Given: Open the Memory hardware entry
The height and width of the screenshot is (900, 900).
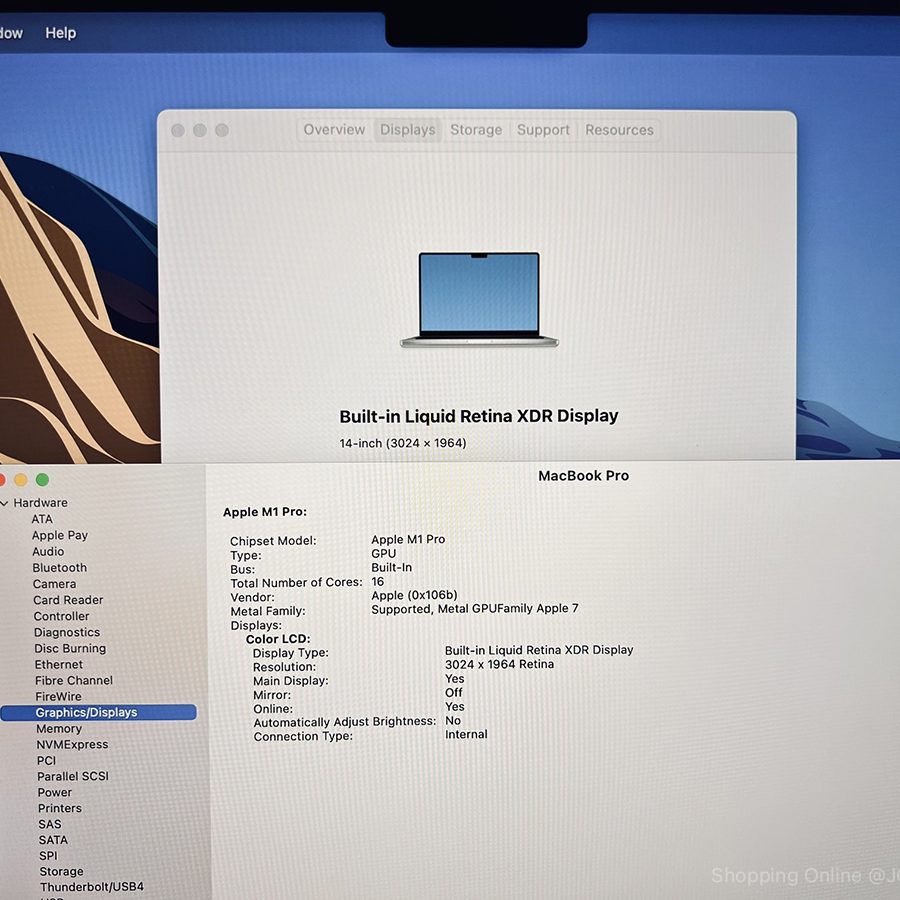Looking at the screenshot, I should pyautogui.click(x=59, y=728).
